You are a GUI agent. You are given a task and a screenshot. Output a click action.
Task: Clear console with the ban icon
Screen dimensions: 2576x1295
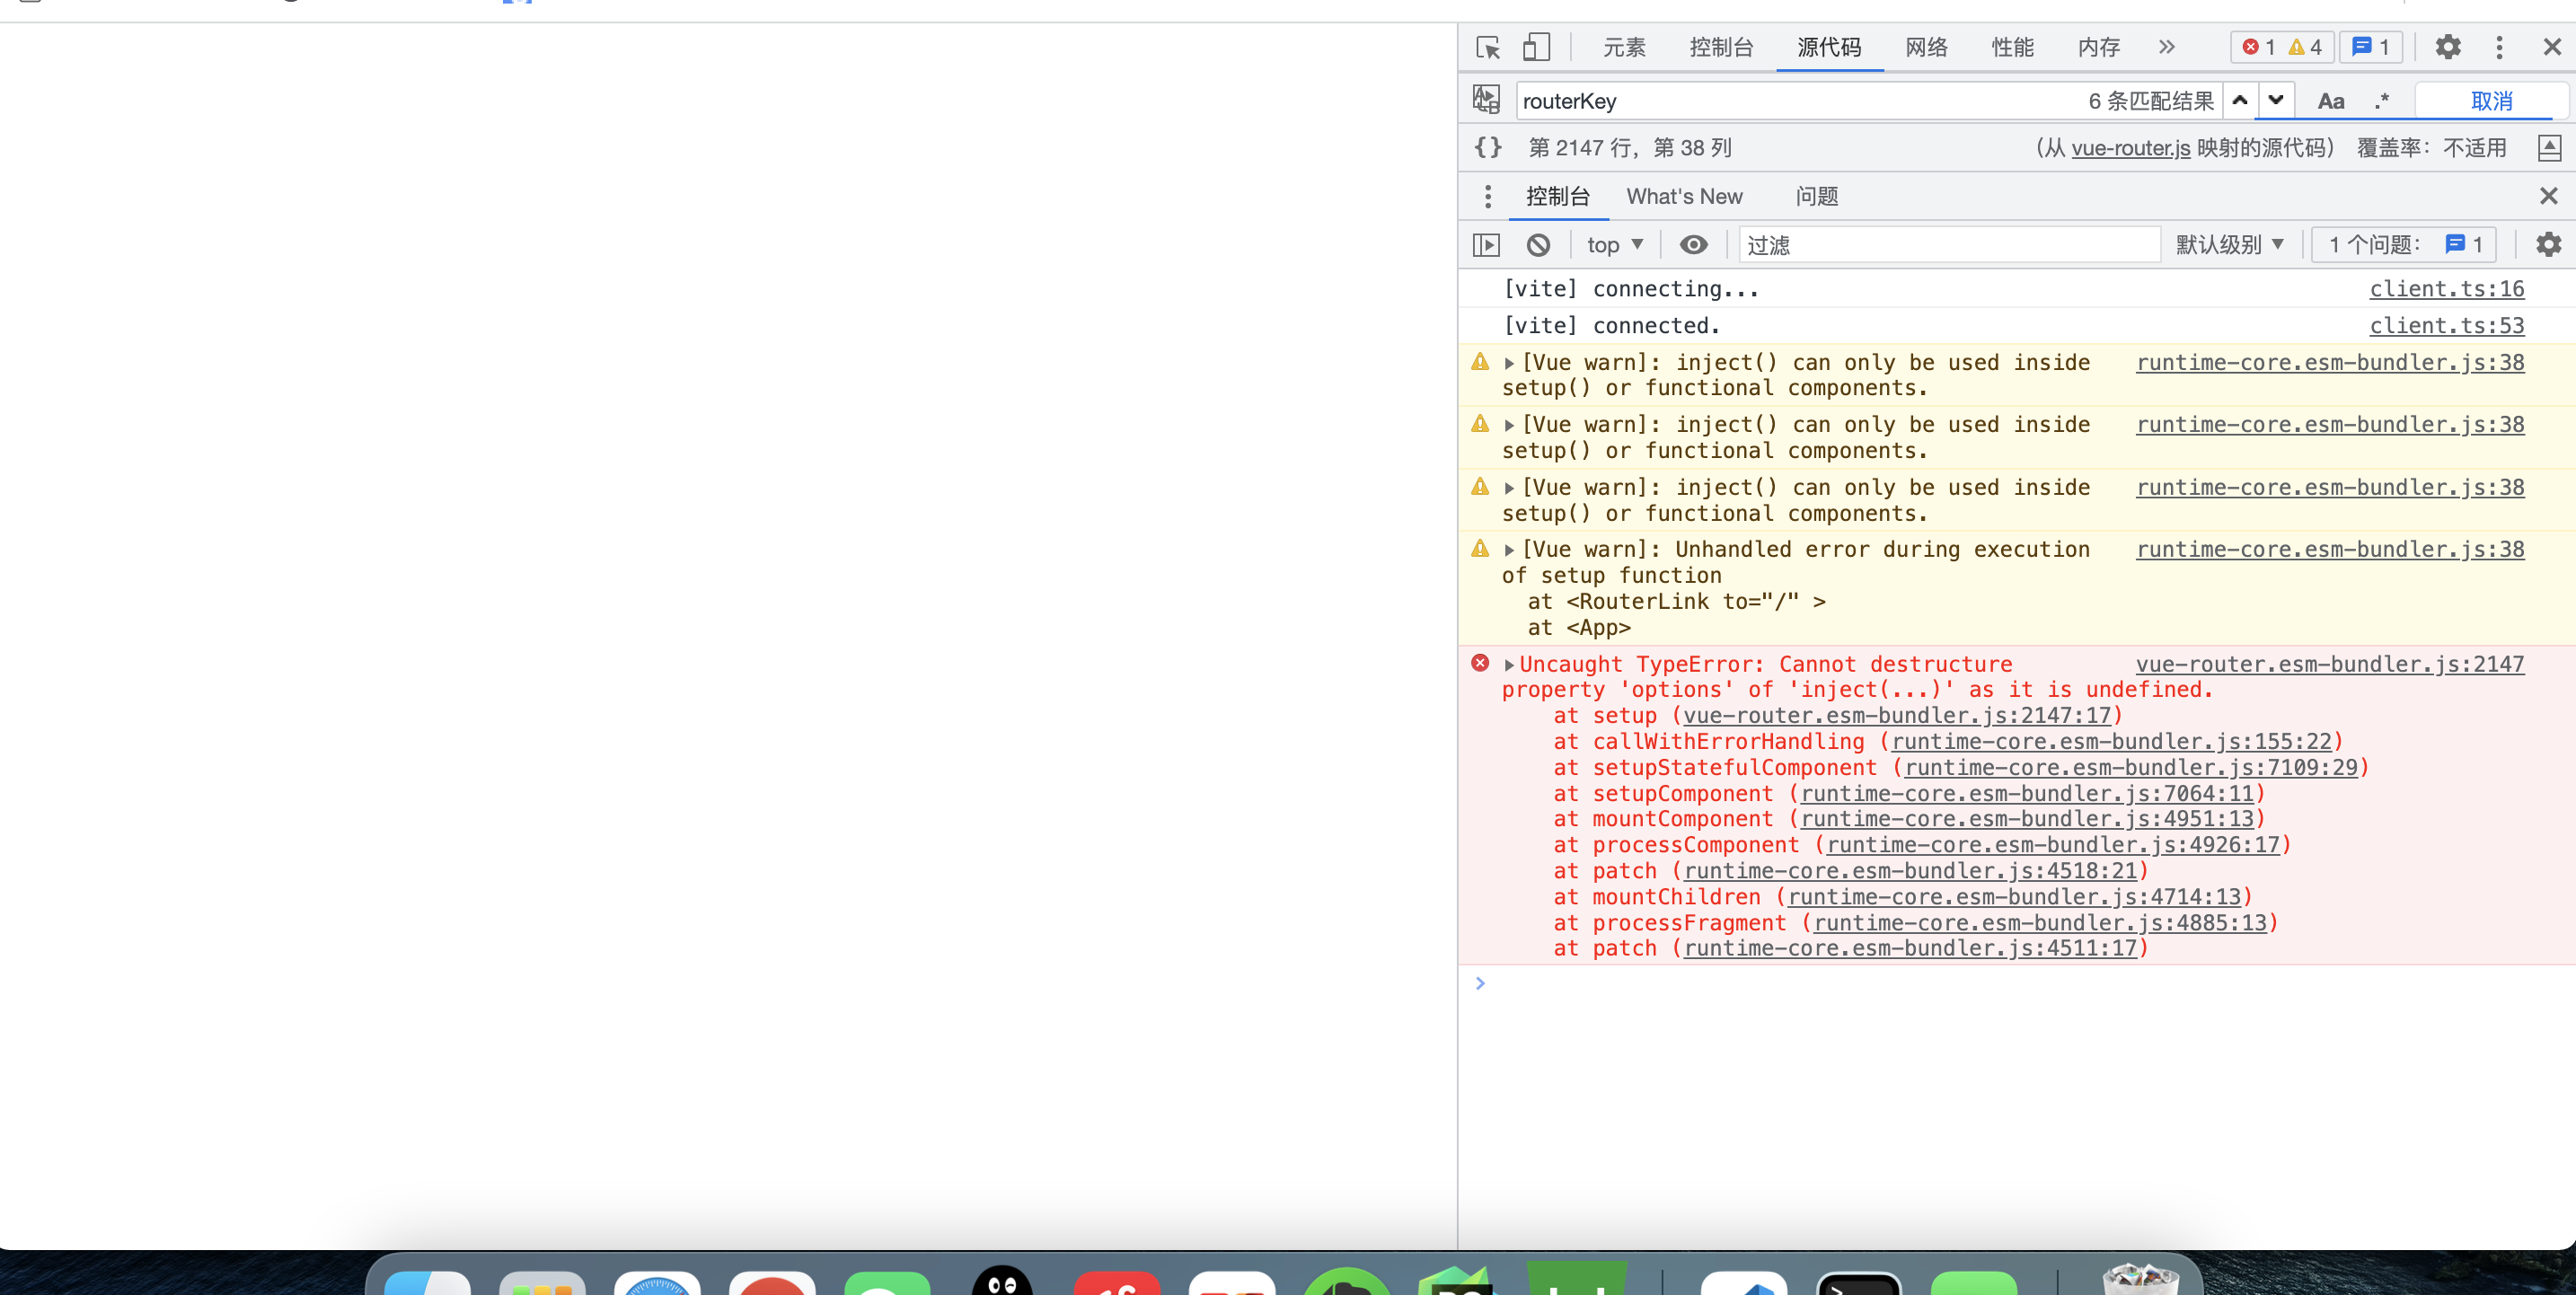point(1538,245)
